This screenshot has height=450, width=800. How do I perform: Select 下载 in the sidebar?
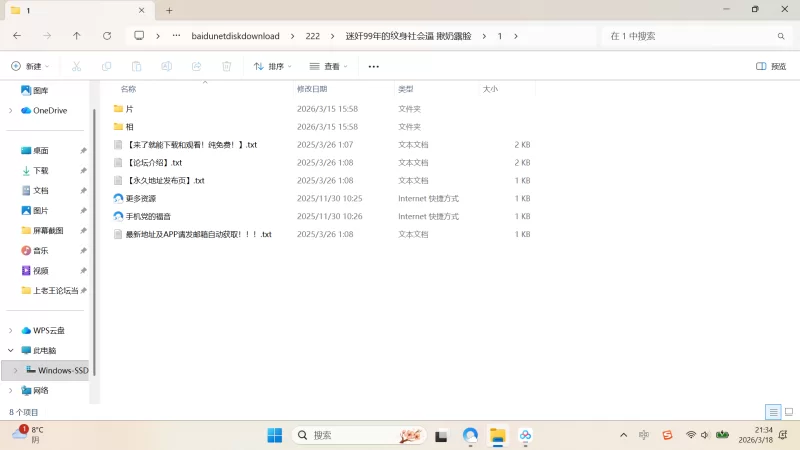coord(40,171)
